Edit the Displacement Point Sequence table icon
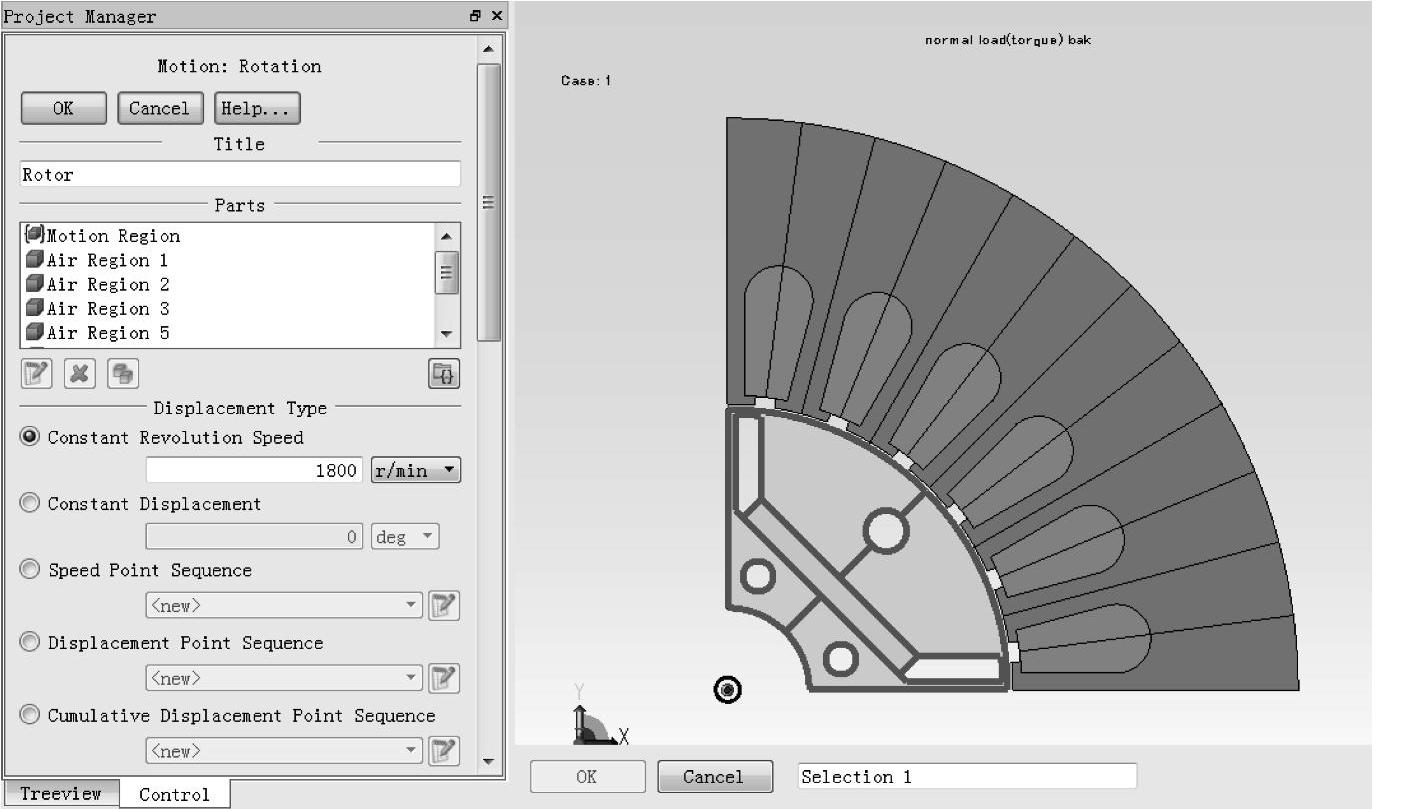This screenshot has height=809, width=1403. click(443, 679)
